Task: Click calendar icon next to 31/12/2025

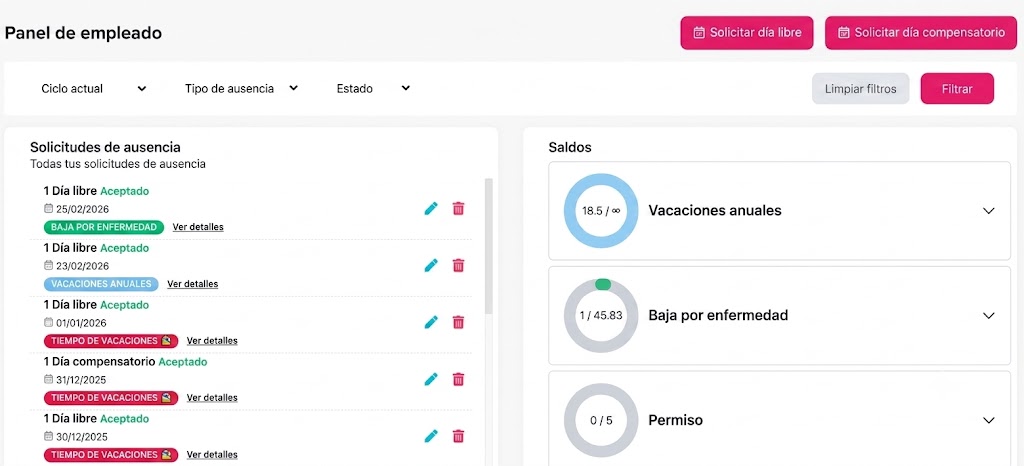Action: [x=48, y=379]
